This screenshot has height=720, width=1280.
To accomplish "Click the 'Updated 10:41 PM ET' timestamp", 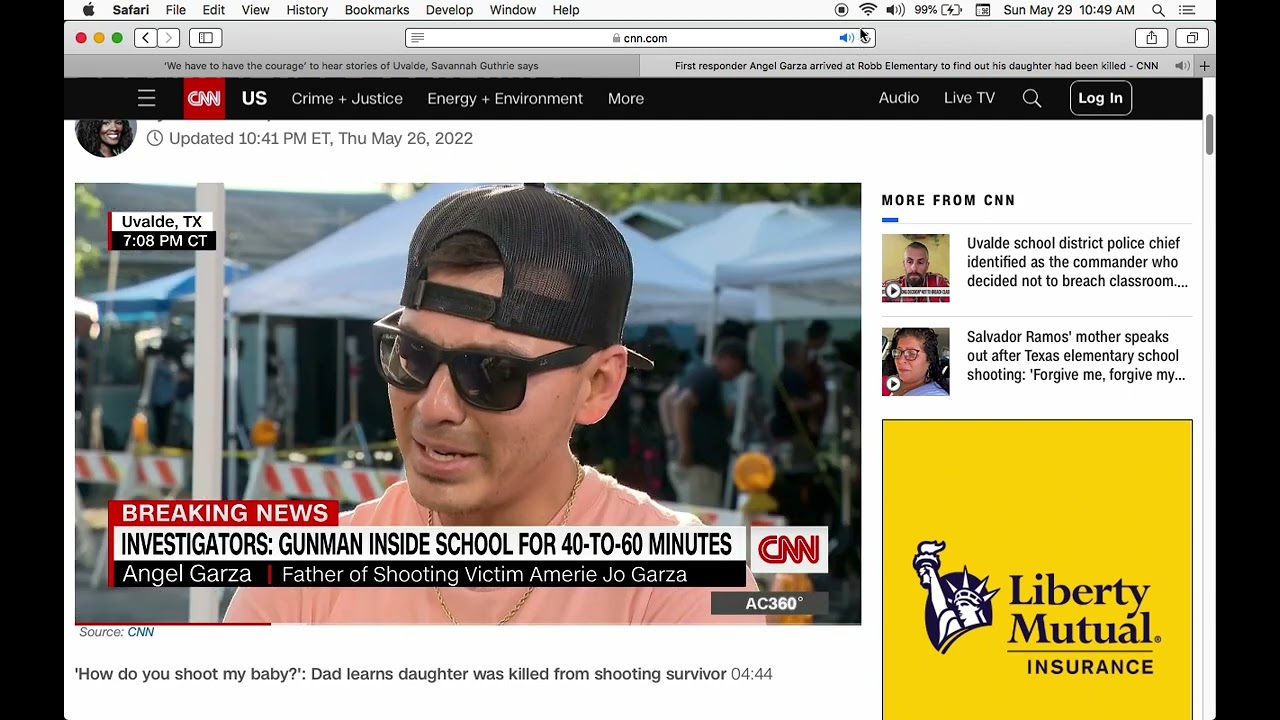I will [320, 138].
